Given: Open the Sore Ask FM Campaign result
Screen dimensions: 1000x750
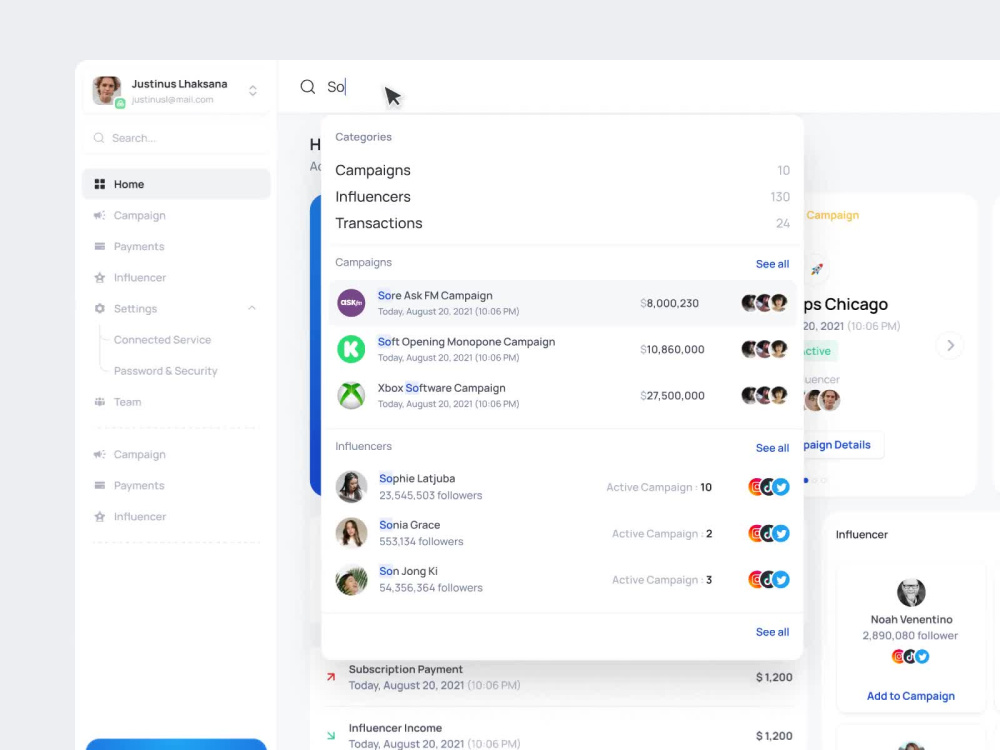Looking at the screenshot, I should coord(435,295).
